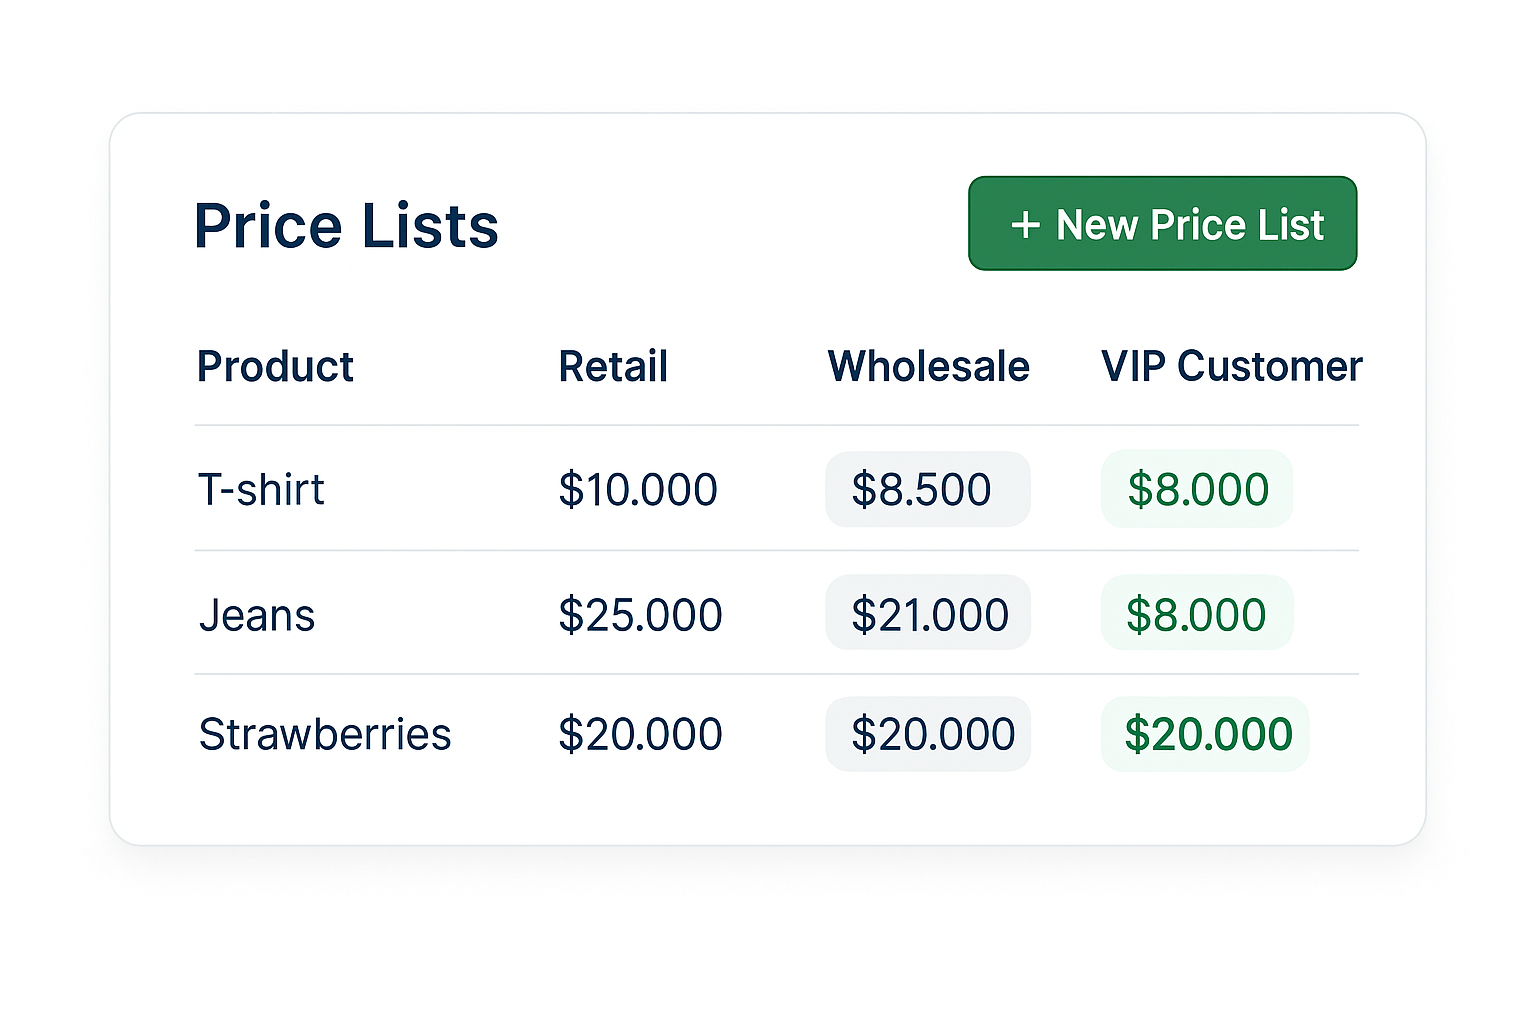Click T-shirt retail price $10.000
Viewport: 1536px width, 1024px height.
click(638, 490)
